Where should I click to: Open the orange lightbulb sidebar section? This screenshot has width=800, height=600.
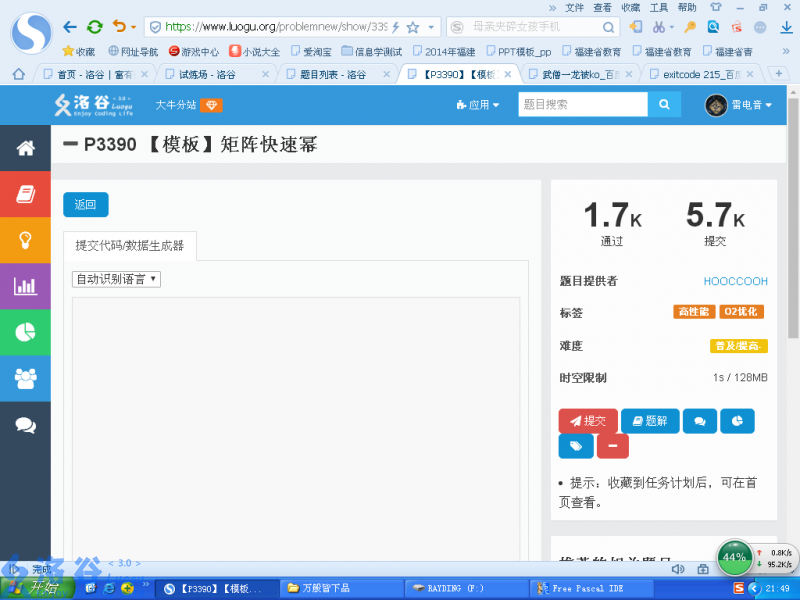click(x=25, y=240)
